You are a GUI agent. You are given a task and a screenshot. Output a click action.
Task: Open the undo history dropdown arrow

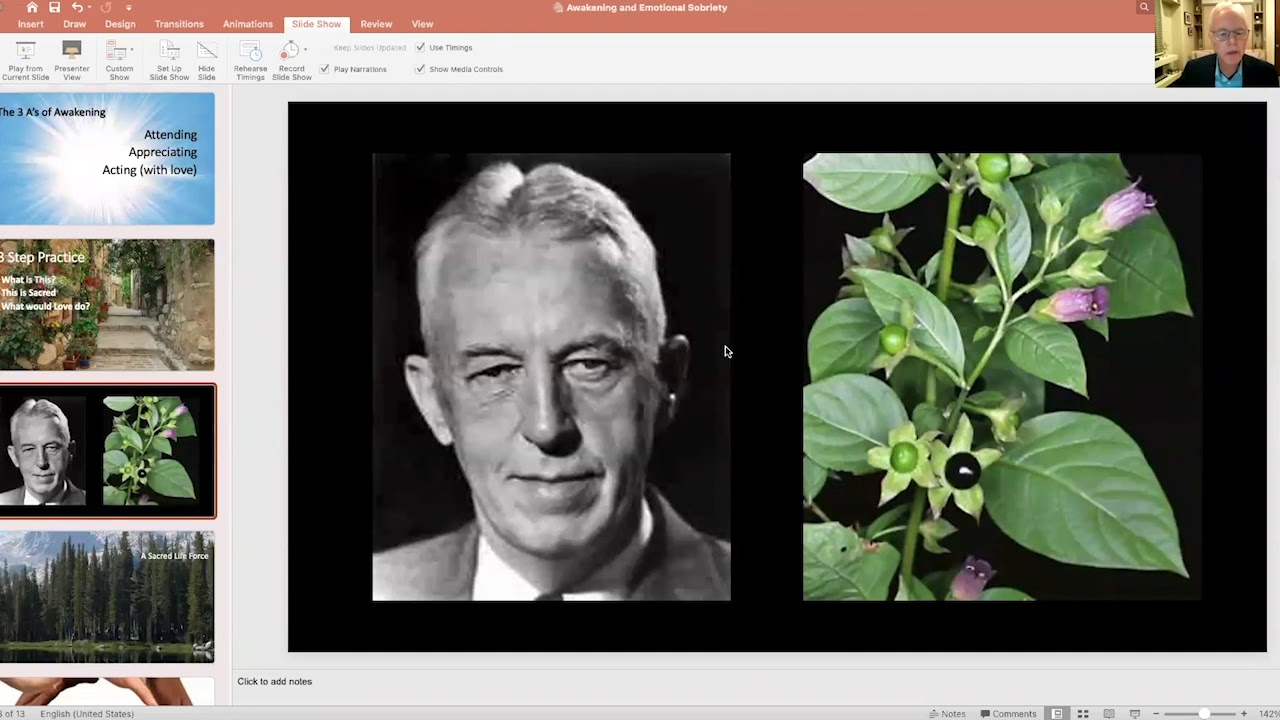pyautogui.click(x=89, y=8)
